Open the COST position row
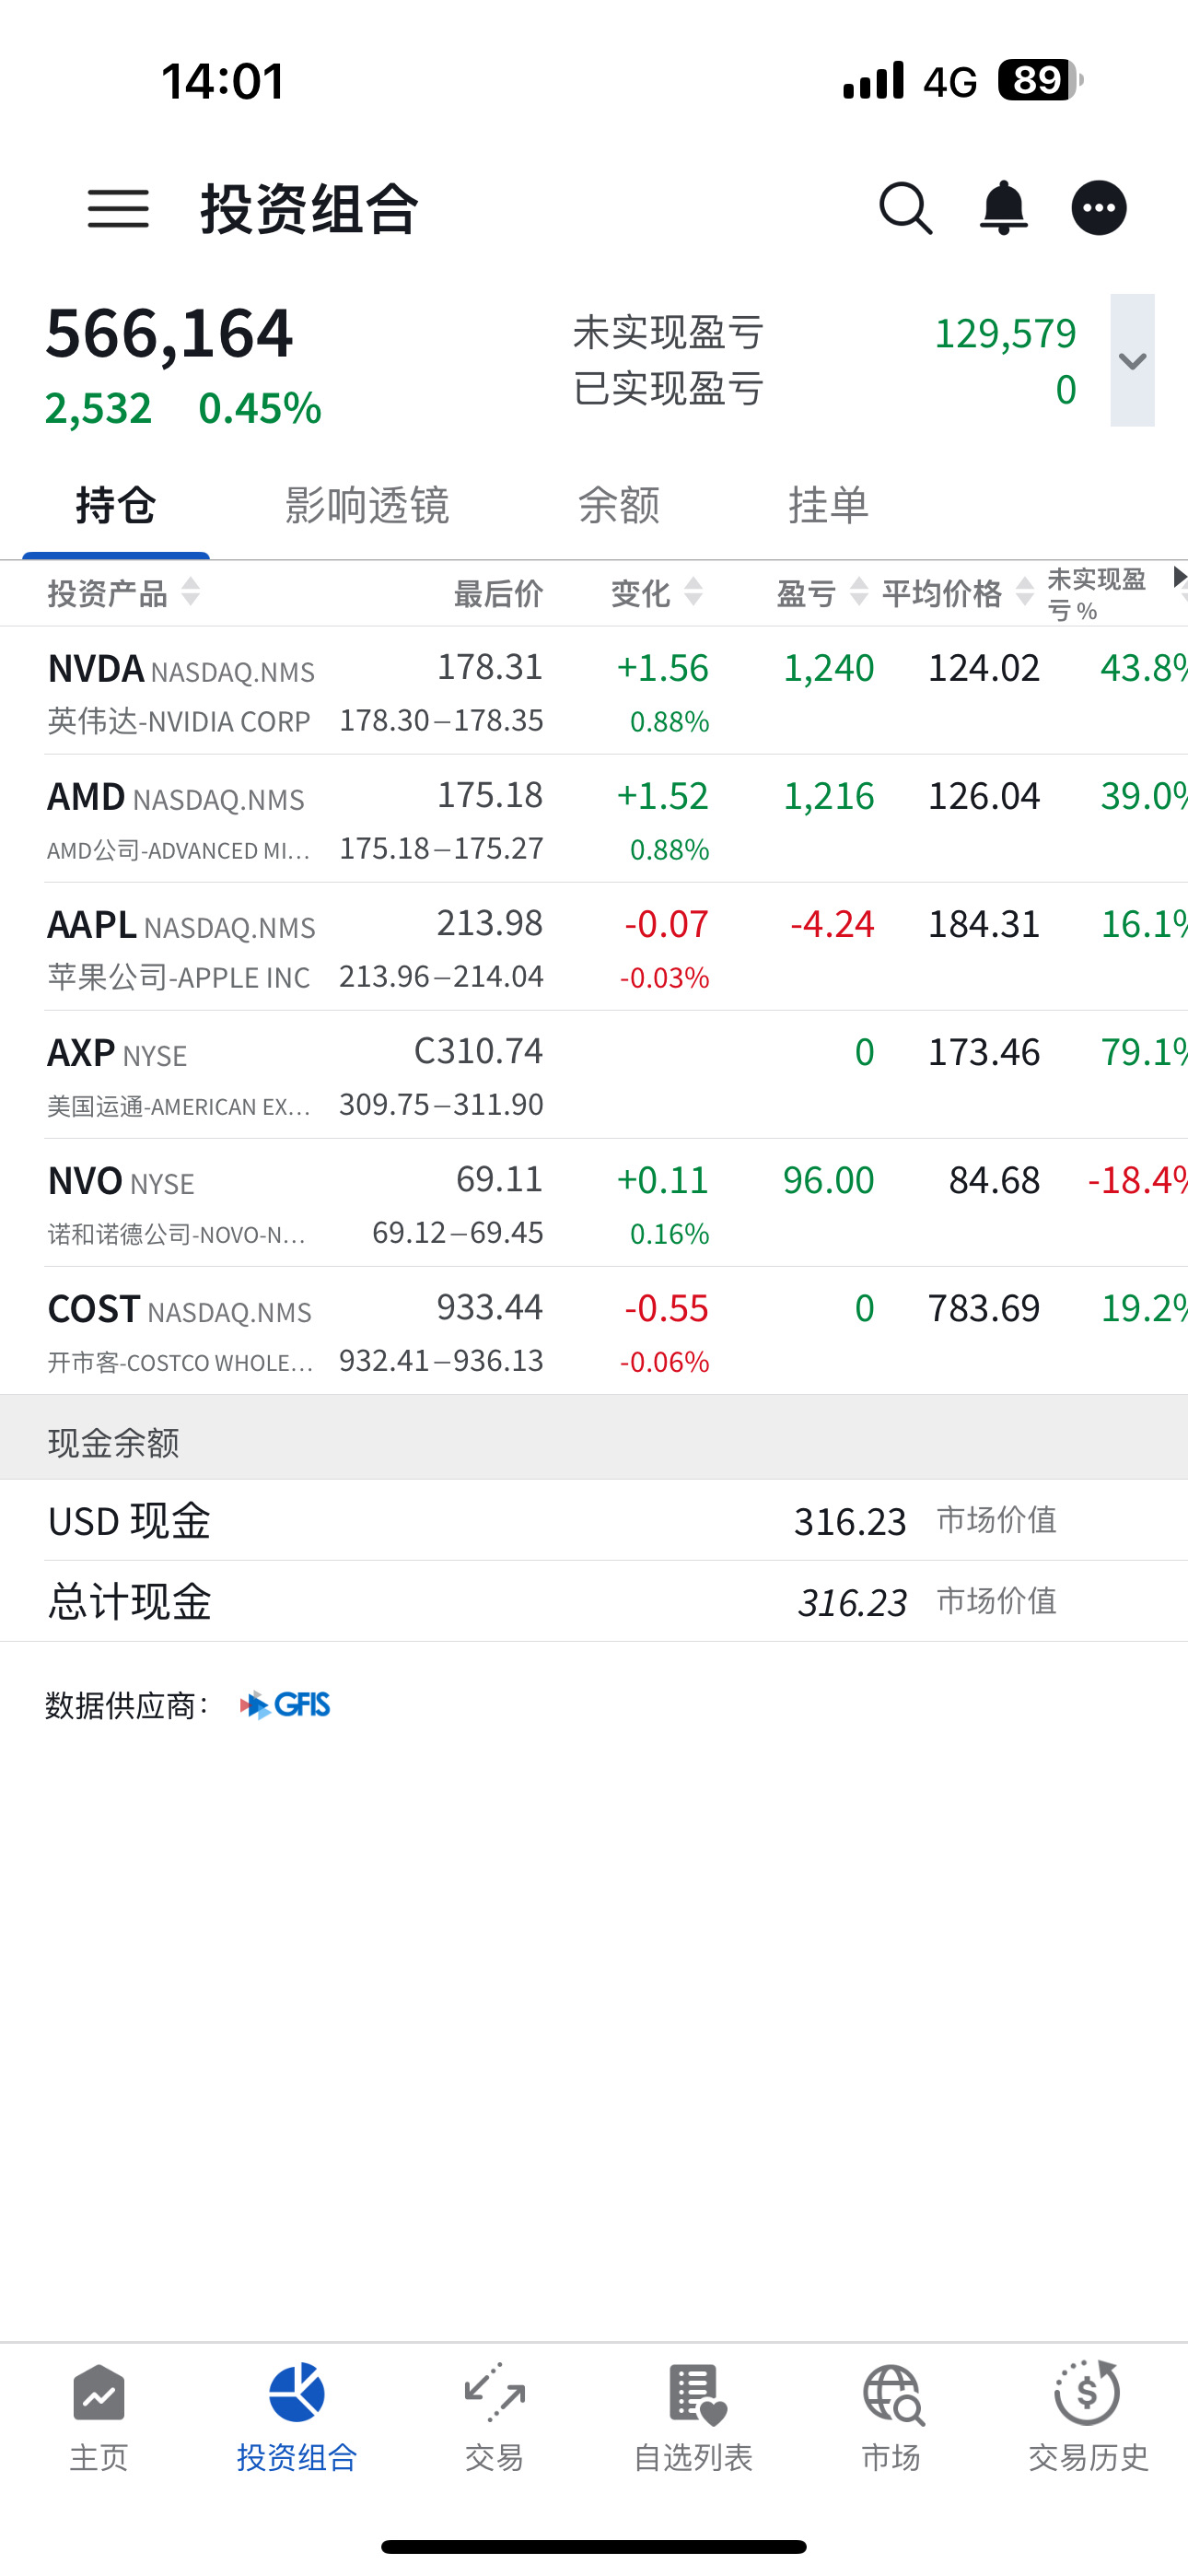Screen dimensions: 1188x2576 (594, 1331)
